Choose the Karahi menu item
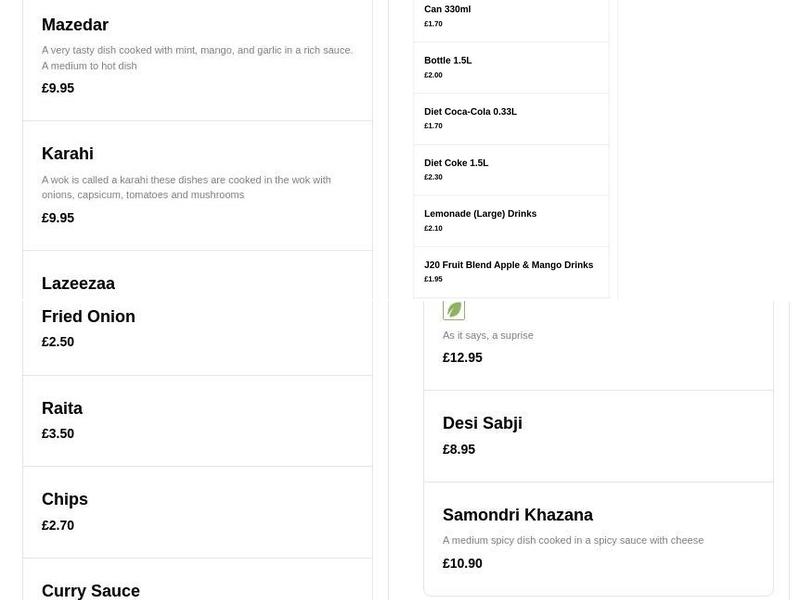The width and height of the screenshot is (800, 600). [x=68, y=154]
